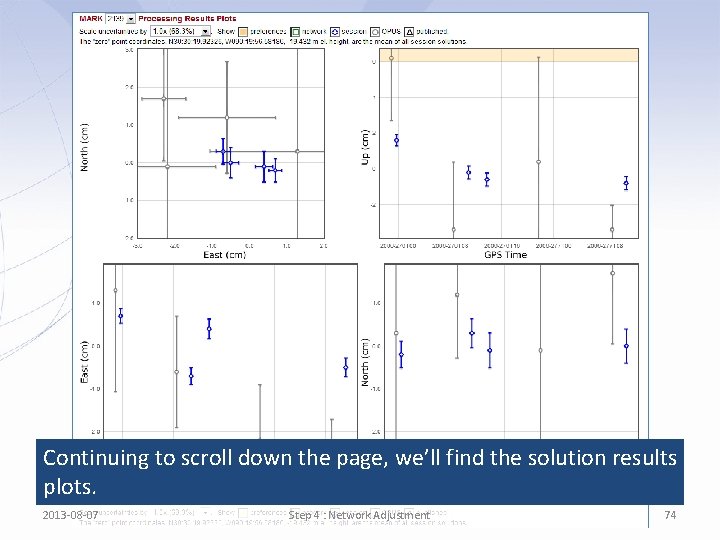Click the Up (cm) axis label
This screenshot has height=540, width=720.
(365, 147)
